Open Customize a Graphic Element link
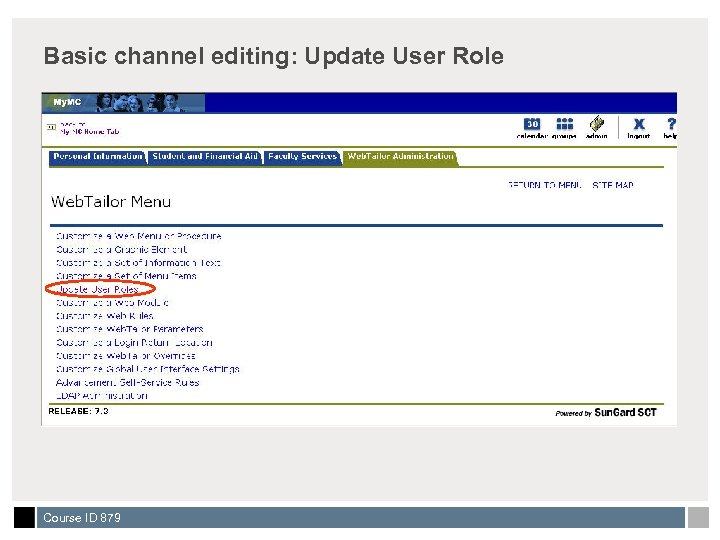720x540 pixels. click(121, 249)
